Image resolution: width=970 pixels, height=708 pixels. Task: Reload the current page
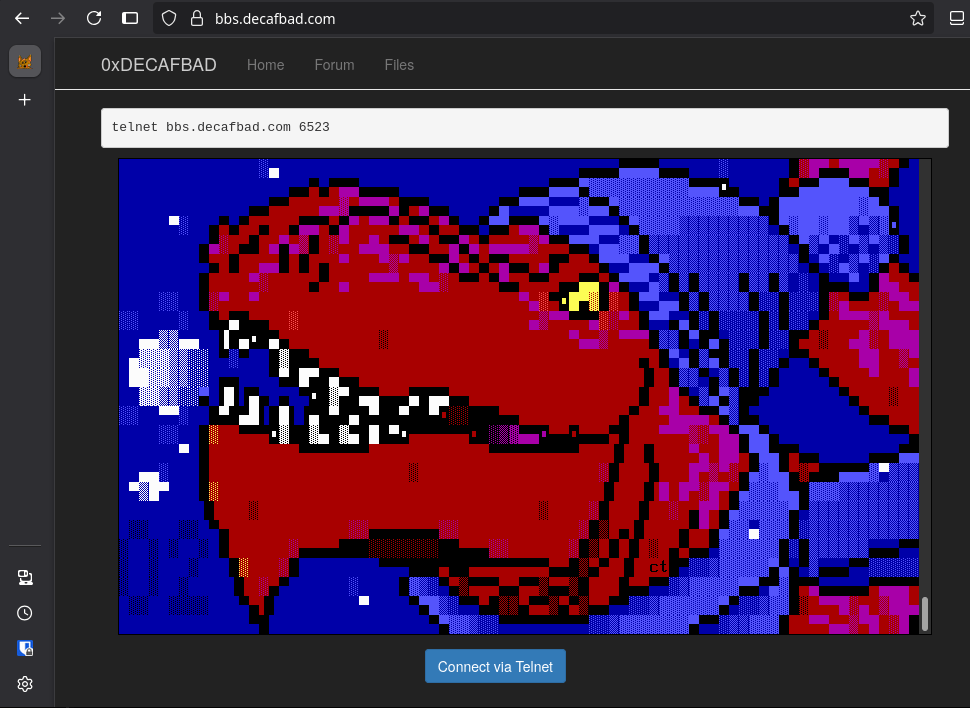pyautogui.click(x=94, y=18)
